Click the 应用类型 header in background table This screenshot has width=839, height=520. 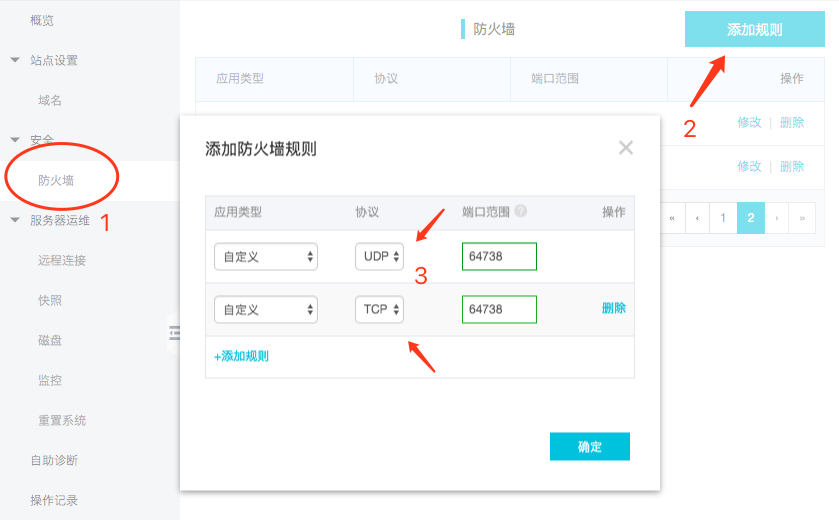[x=240, y=79]
